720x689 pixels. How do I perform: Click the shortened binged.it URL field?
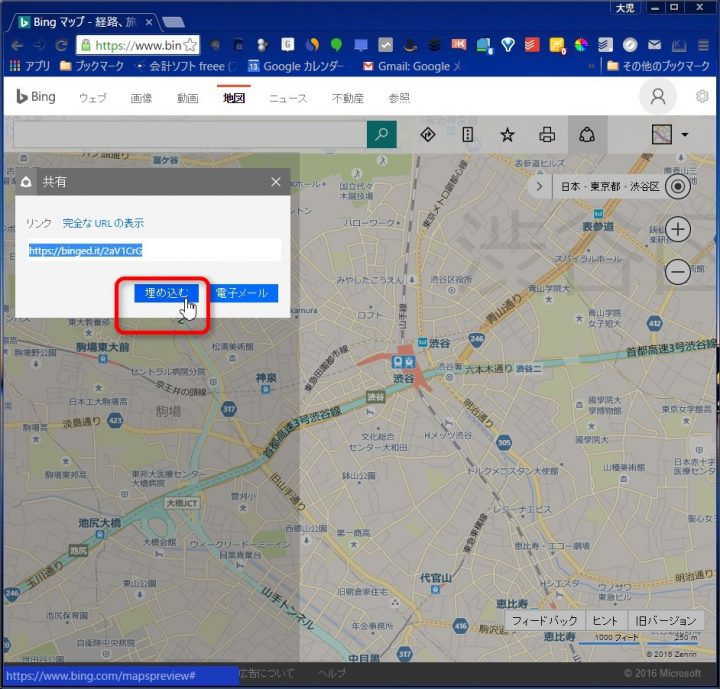pyautogui.click(x=154, y=250)
